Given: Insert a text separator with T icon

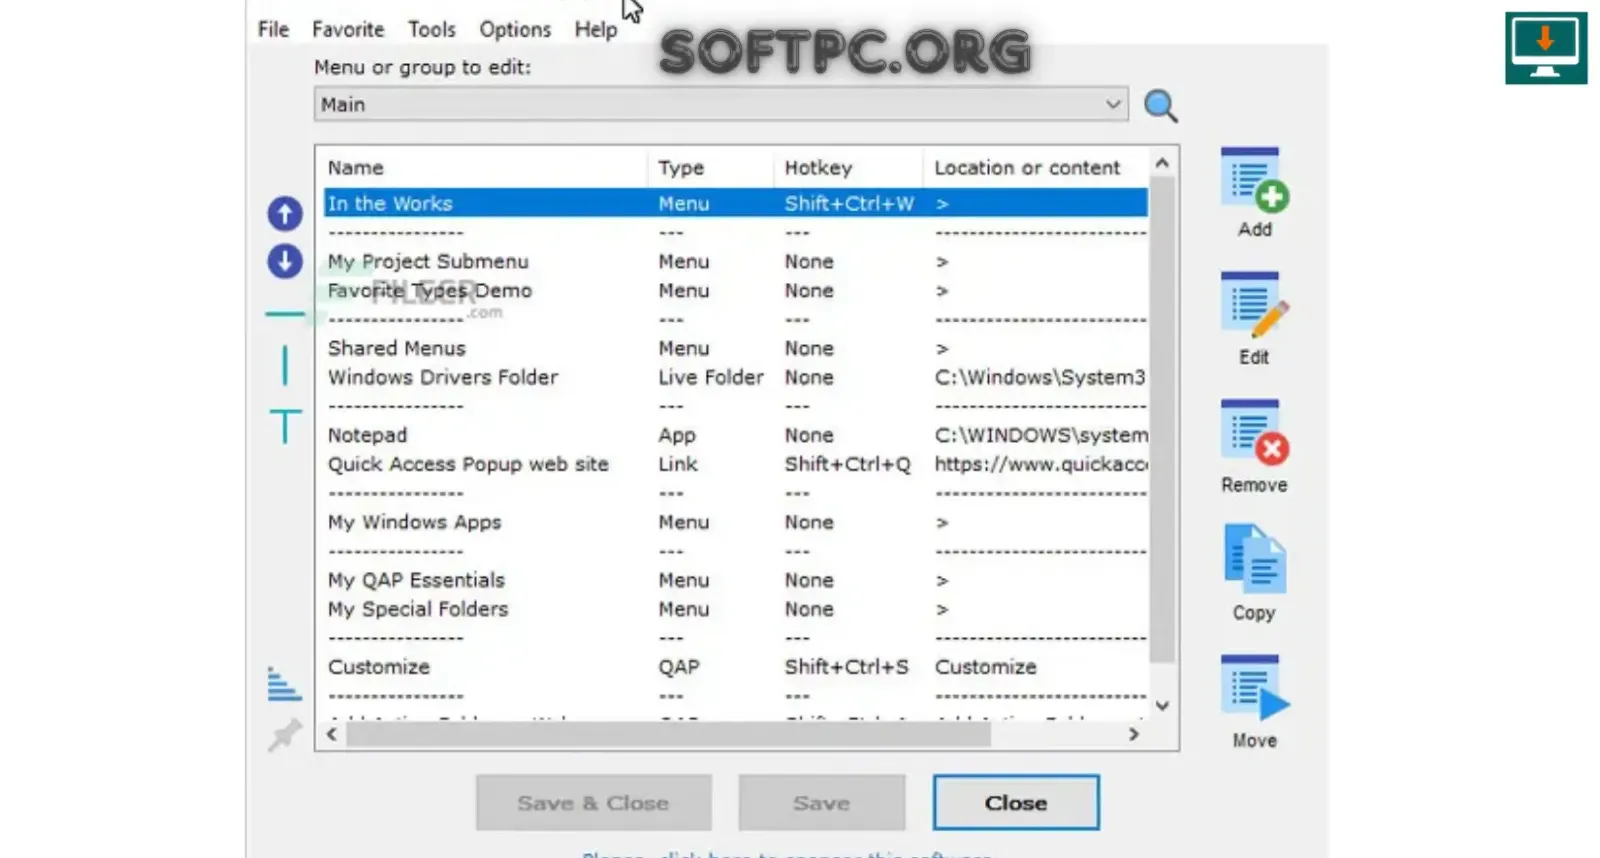Looking at the screenshot, I should pos(285,426).
